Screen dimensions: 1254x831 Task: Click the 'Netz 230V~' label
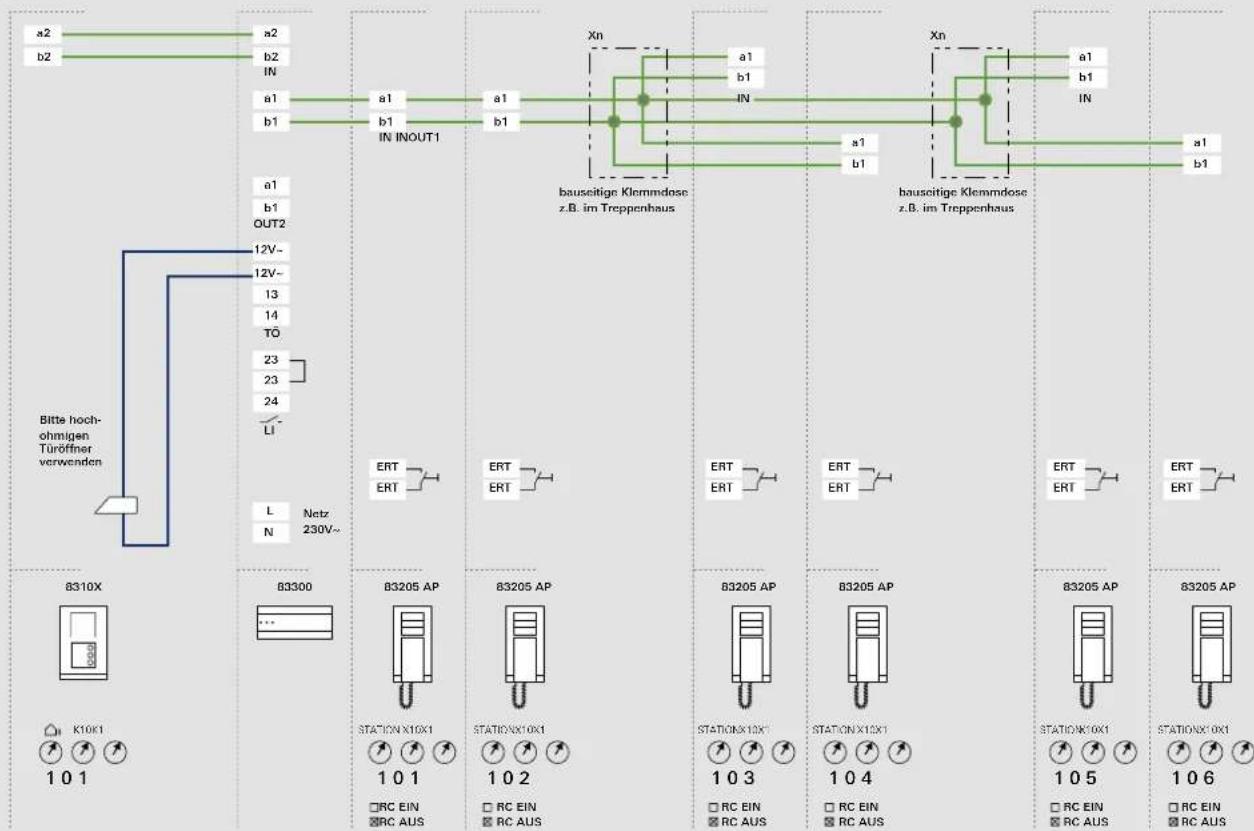[321, 522]
